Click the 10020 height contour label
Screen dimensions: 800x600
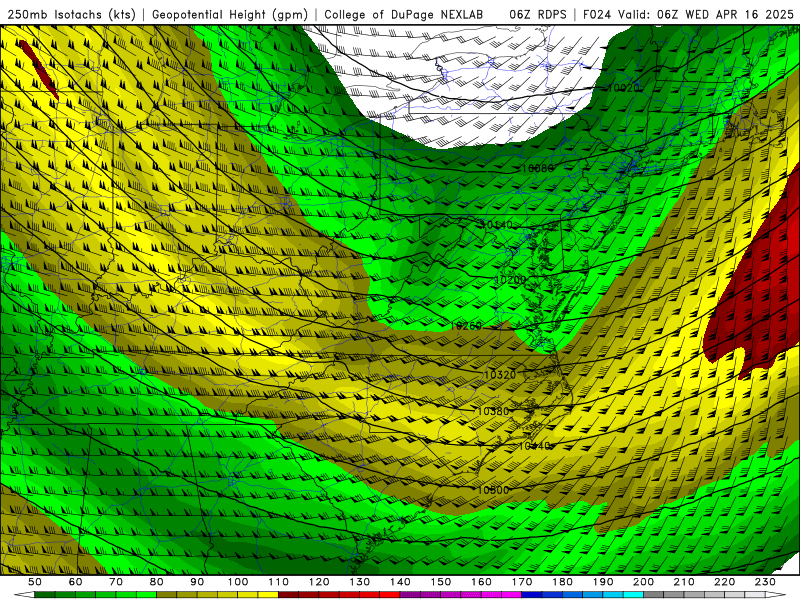[623, 88]
